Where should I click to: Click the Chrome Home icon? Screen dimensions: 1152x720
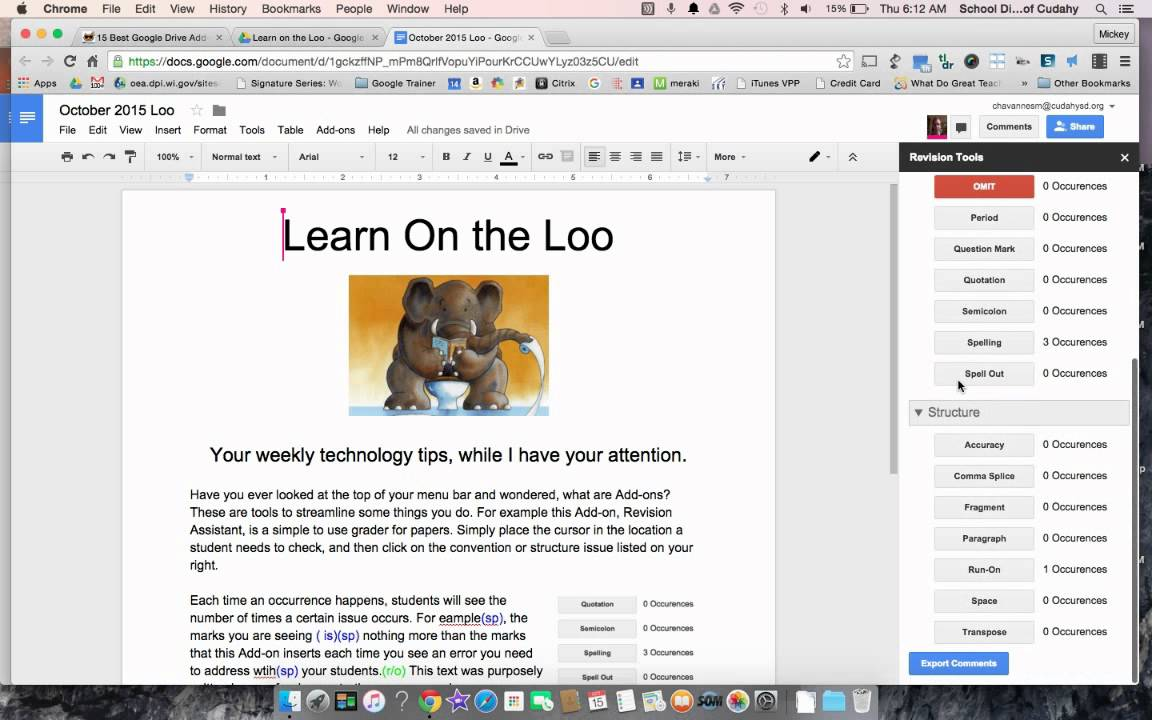coord(93,61)
